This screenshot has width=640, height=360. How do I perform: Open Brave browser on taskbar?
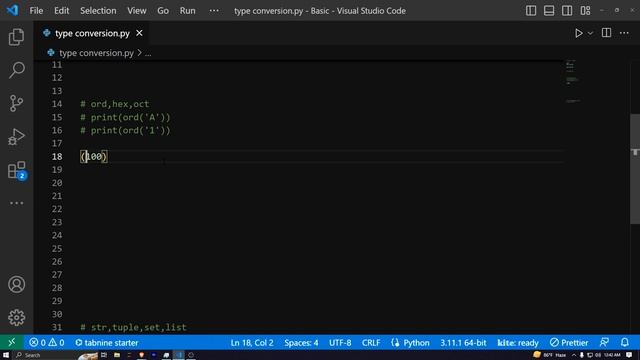coord(141,355)
